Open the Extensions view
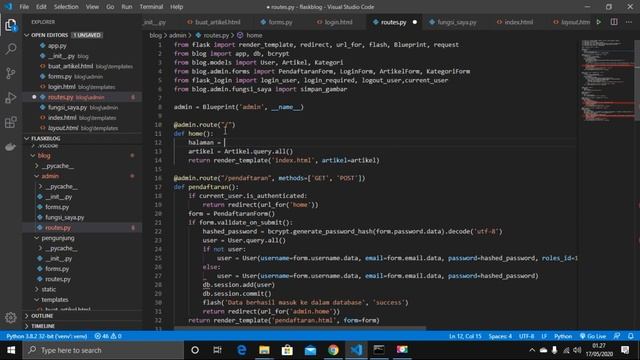The width and height of the screenshot is (640, 360). [x=11, y=122]
